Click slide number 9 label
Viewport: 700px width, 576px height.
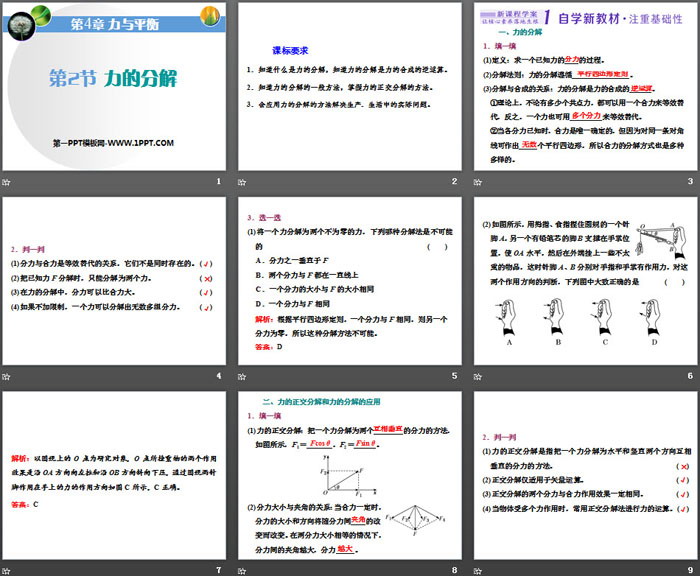pos(690,570)
